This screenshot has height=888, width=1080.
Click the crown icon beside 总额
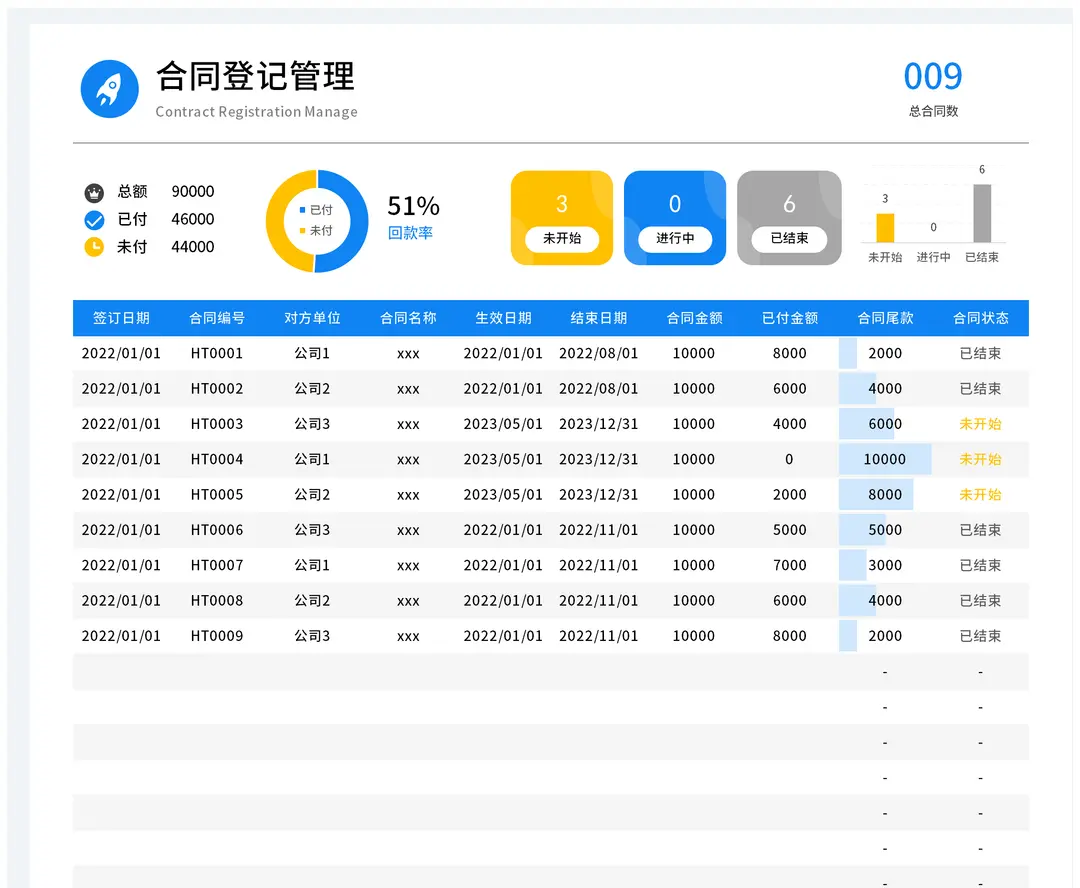[x=94, y=193]
